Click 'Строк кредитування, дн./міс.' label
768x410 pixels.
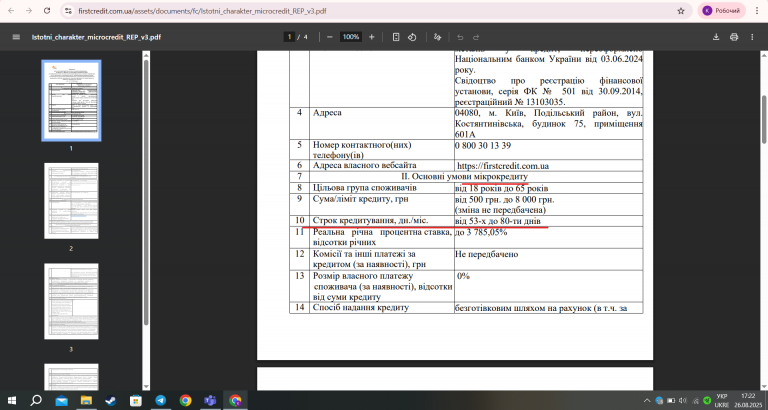coord(371,221)
